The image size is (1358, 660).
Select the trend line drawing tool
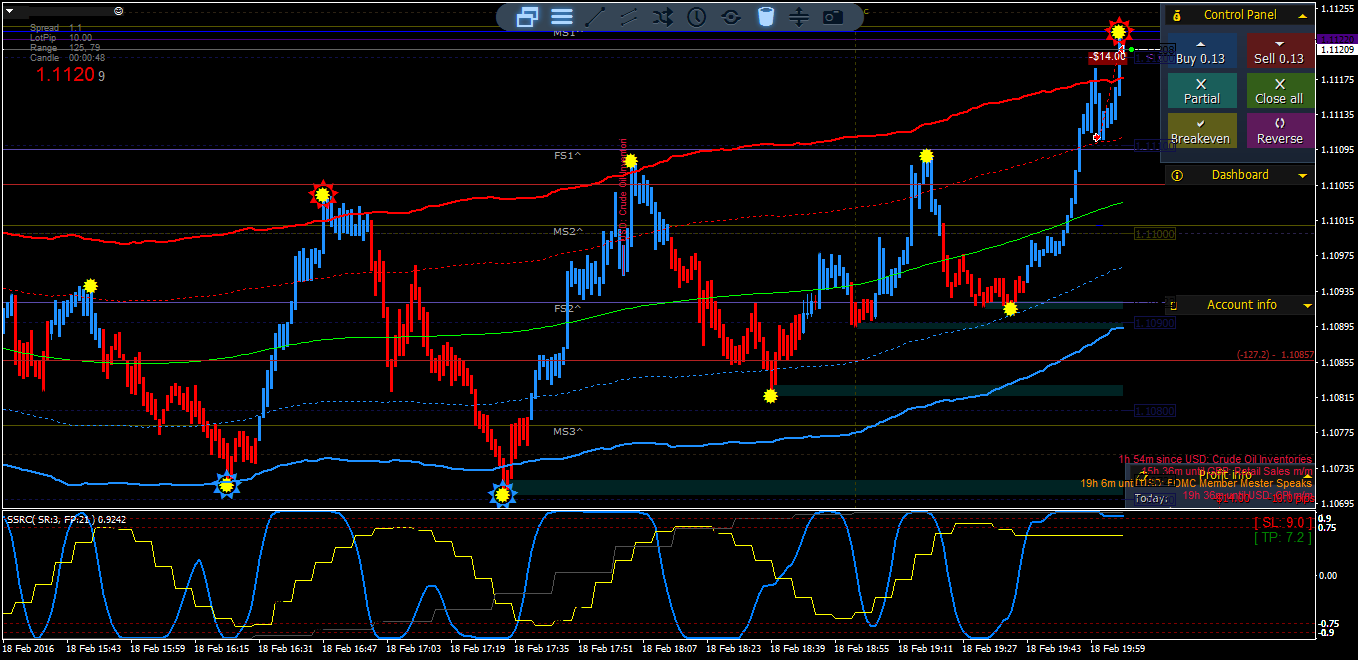tap(596, 16)
